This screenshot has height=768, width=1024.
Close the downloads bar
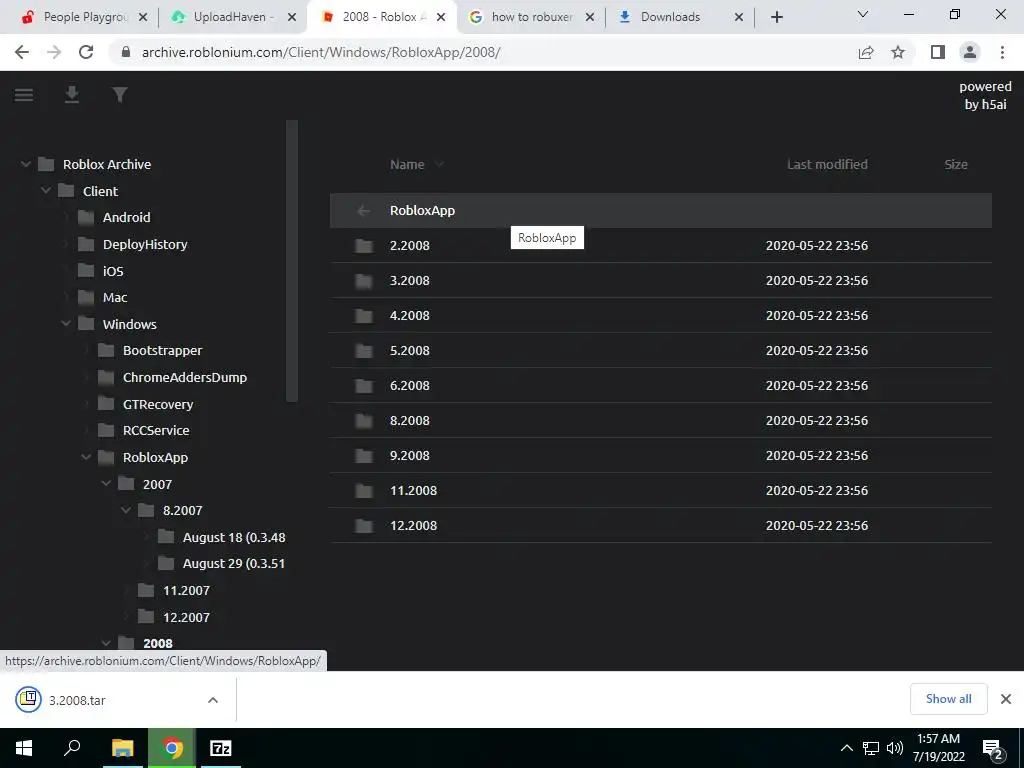point(1006,699)
